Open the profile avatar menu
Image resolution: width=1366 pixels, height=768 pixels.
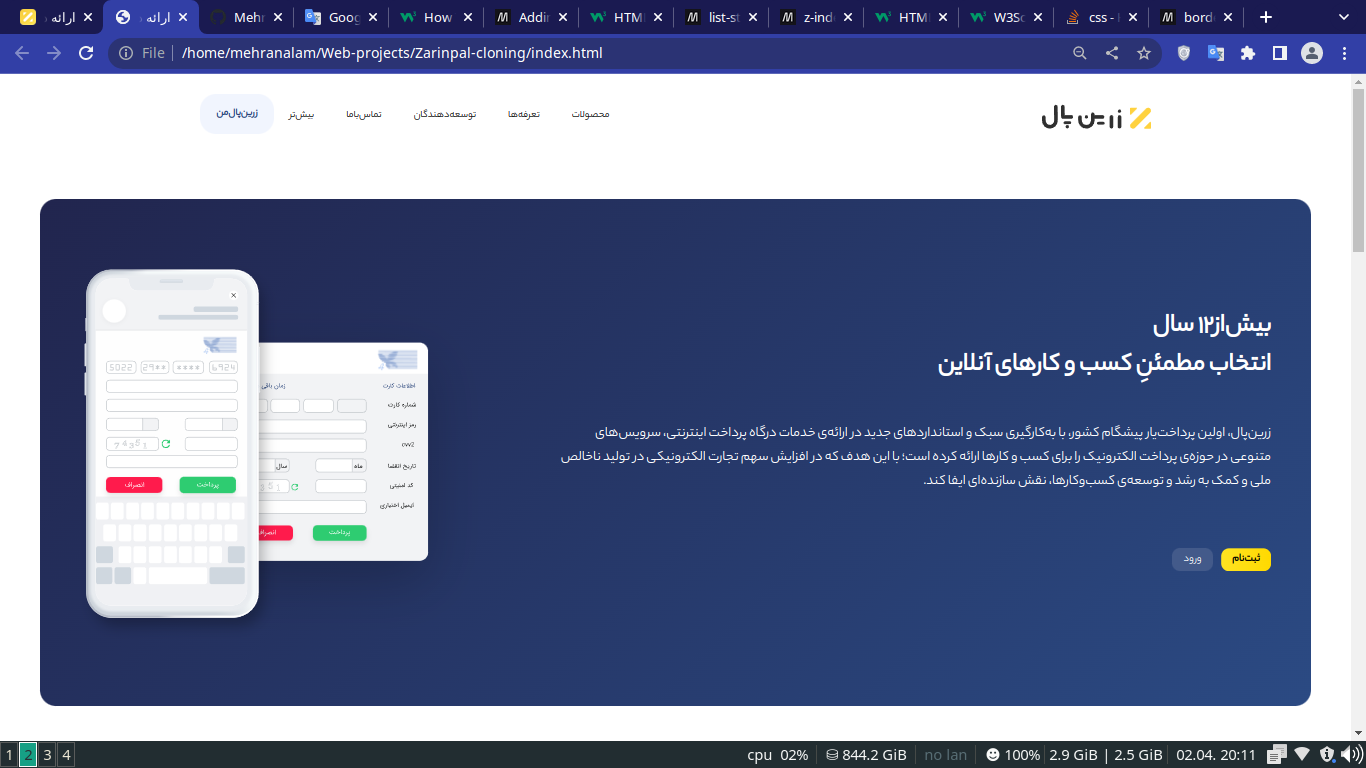[x=1312, y=53]
